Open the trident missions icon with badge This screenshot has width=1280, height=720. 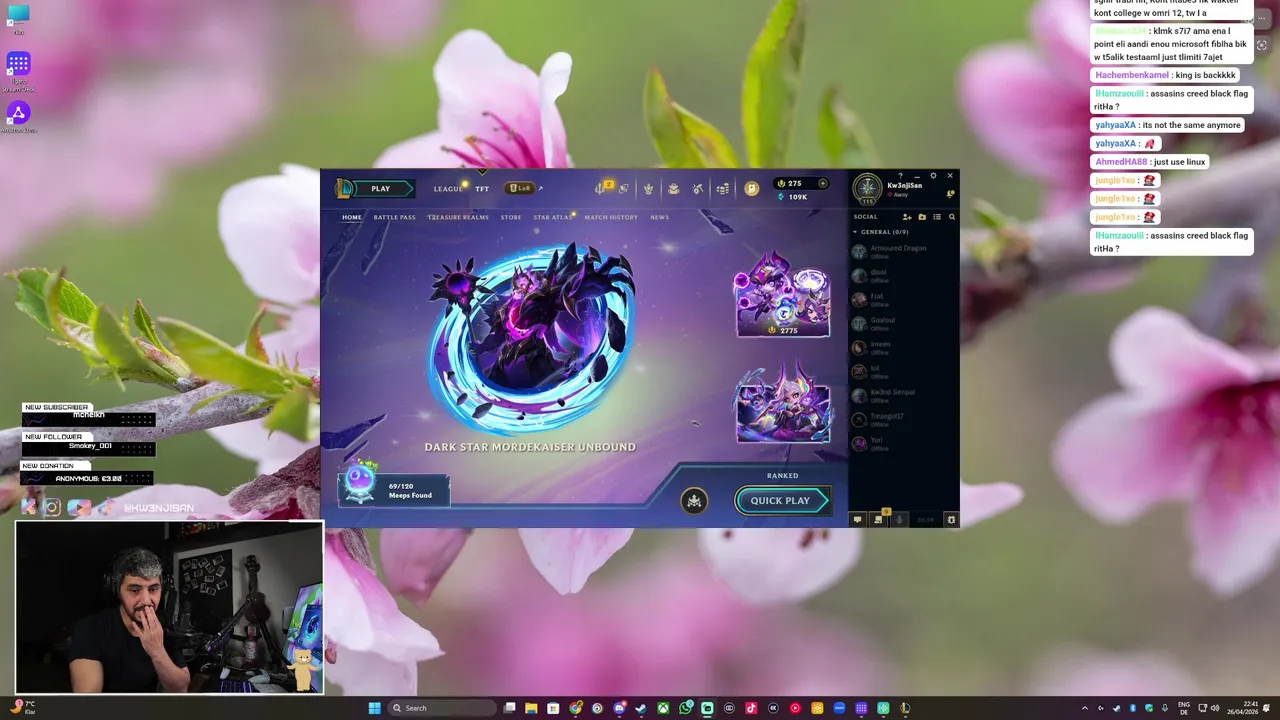[x=601, y=187]
